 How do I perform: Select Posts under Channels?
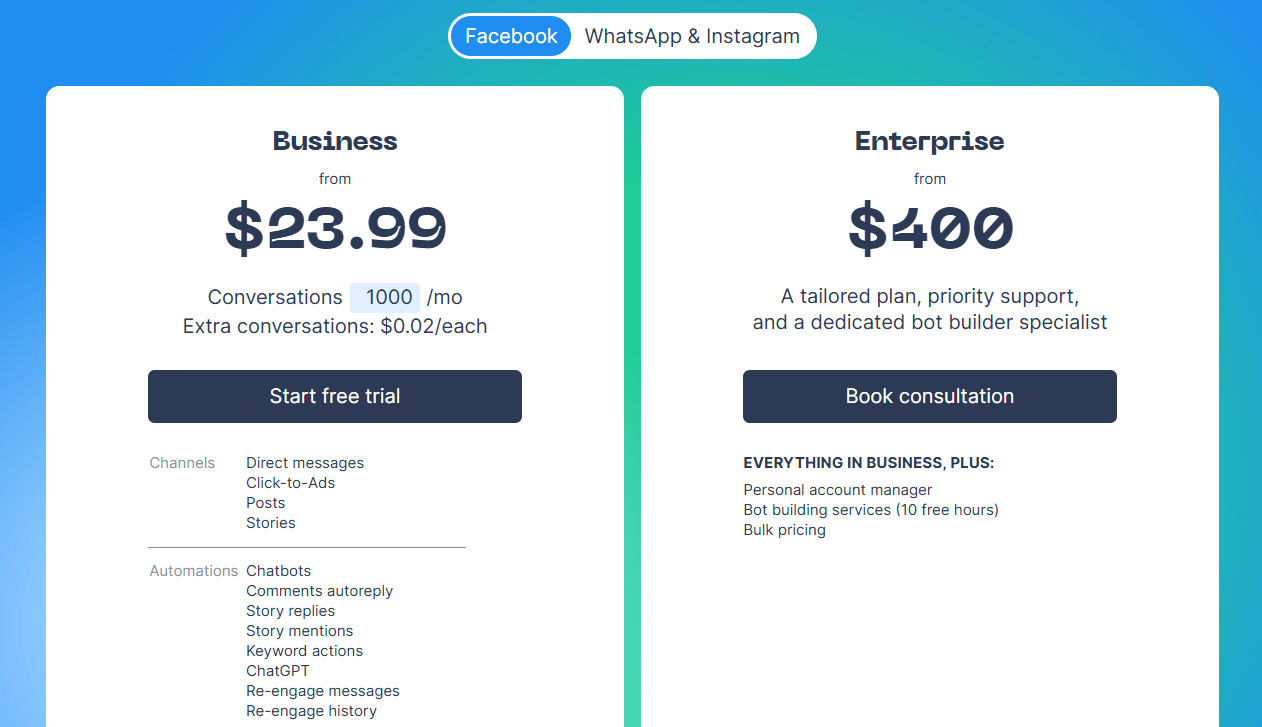265,502
